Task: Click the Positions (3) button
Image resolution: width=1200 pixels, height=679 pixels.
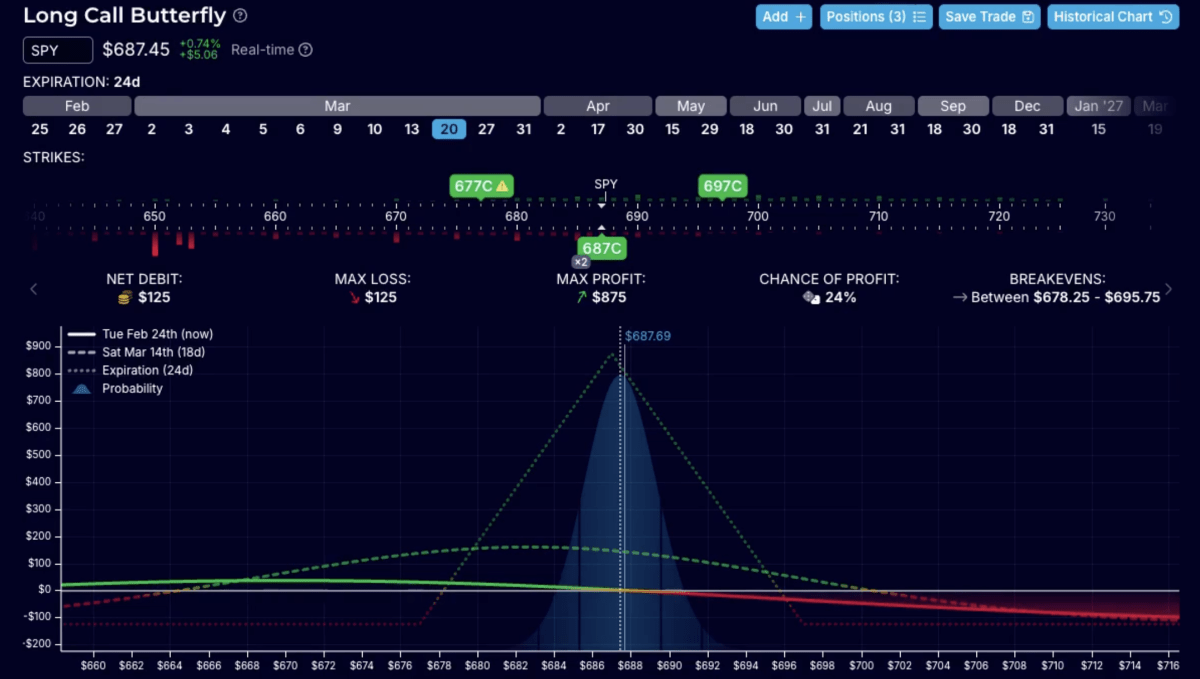Action: [x=876, y=17]
